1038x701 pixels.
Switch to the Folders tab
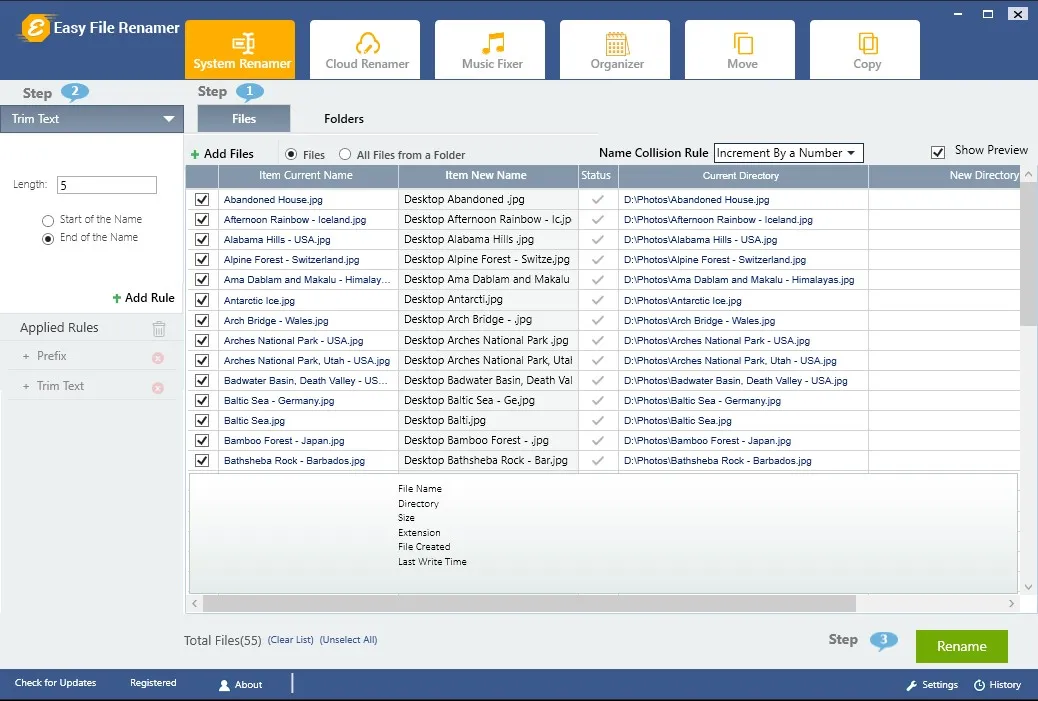point(344,119)
